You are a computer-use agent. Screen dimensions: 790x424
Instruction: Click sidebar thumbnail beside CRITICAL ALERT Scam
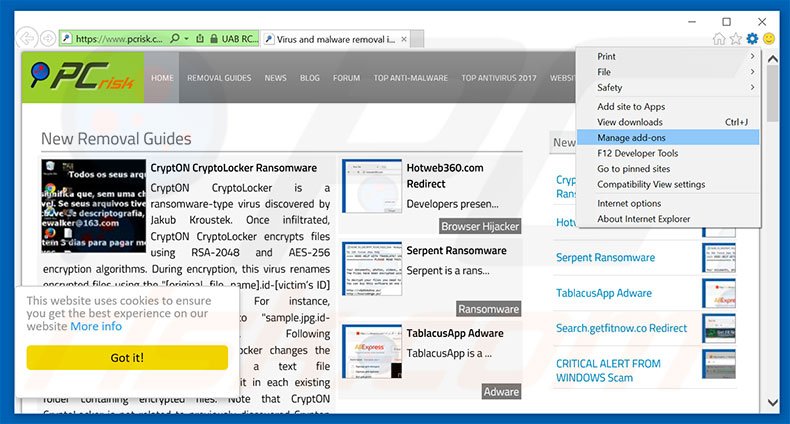pyautogui.click(x=719, y=364)
